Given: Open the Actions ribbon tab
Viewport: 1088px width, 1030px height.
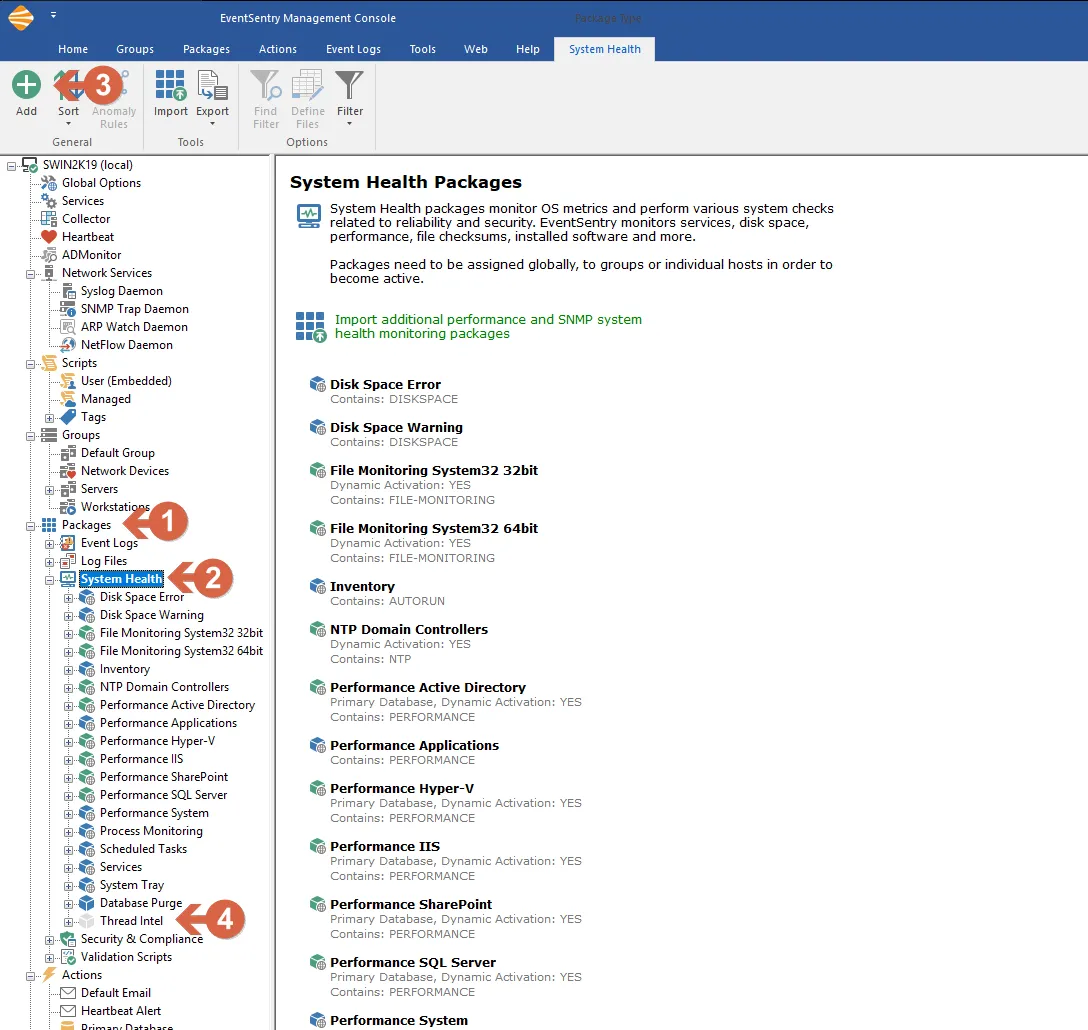Looking at the screenshot, I should click(278, 49).
